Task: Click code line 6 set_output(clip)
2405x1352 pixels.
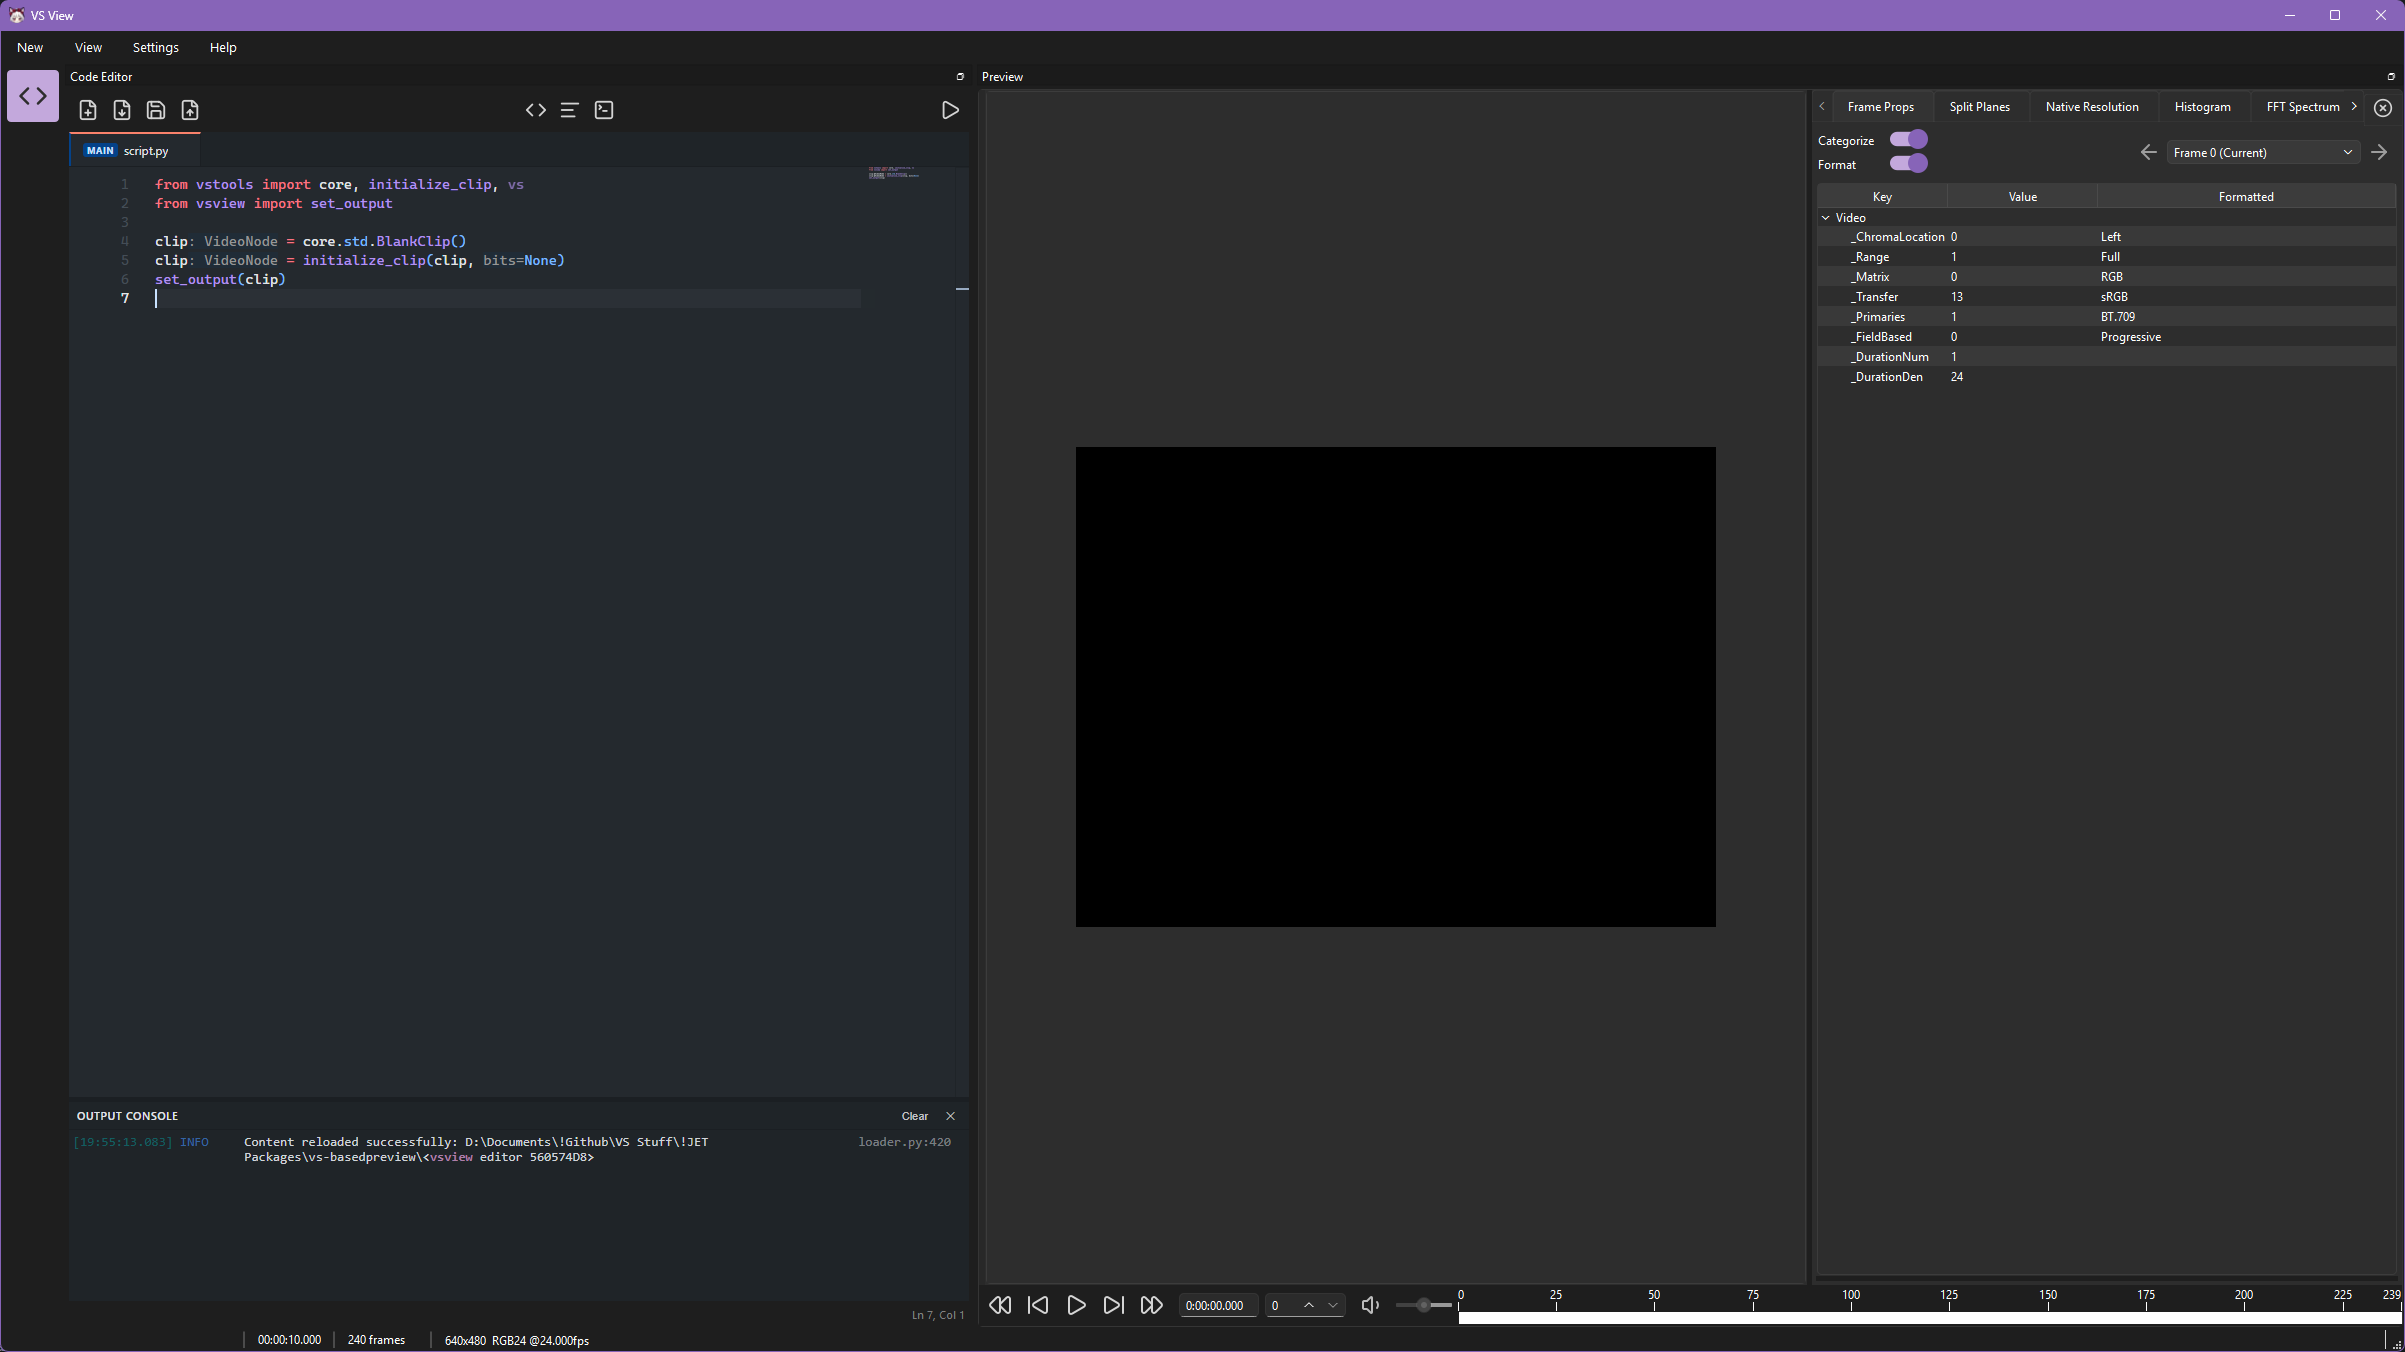Action: tap(220, 280)
